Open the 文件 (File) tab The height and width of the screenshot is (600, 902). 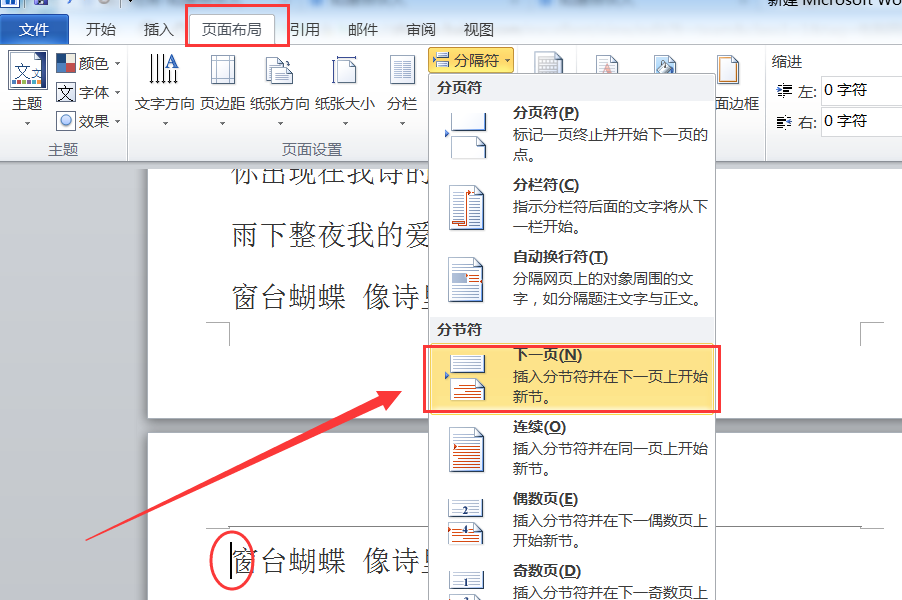34,29
